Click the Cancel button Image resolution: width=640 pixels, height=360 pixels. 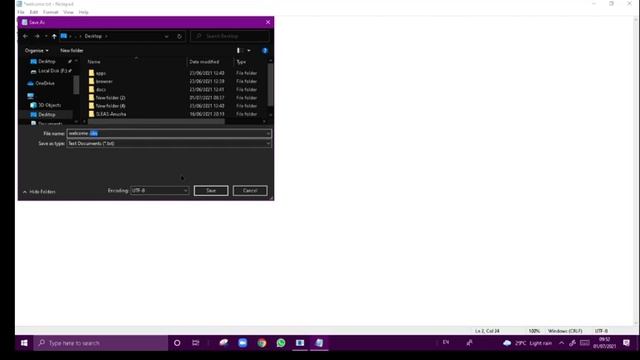point(250,191)
